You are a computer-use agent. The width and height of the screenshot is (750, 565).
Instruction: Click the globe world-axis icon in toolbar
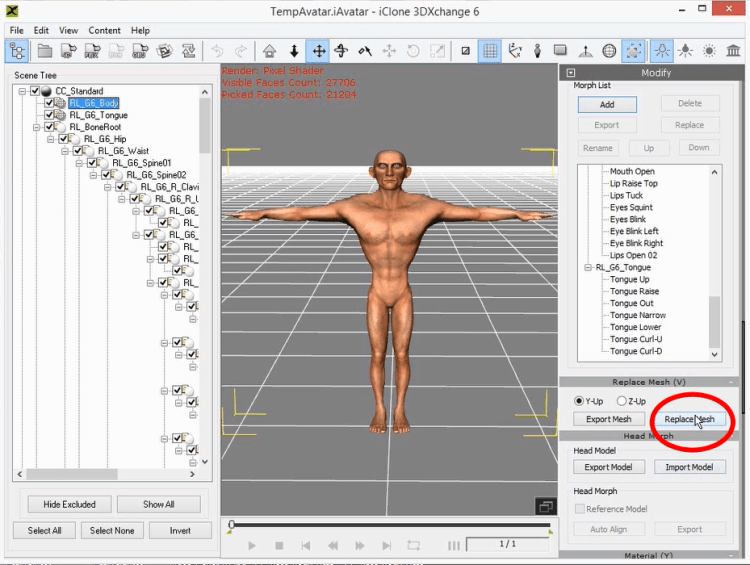point(610,50)
